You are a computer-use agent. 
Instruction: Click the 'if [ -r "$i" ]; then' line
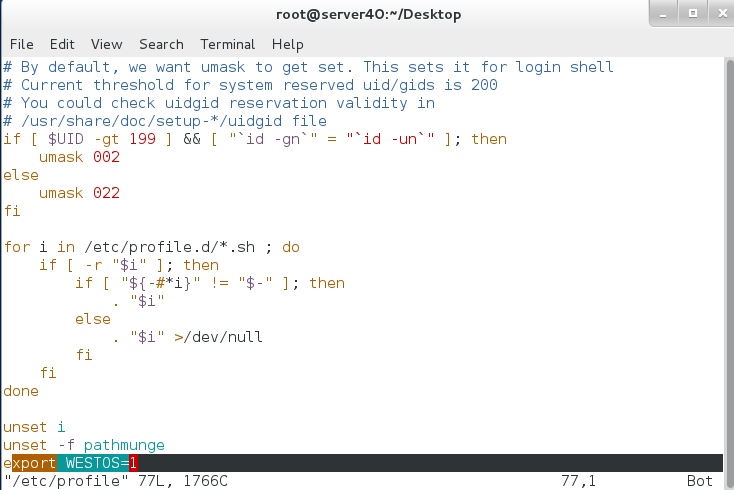[x=129, y=265]
